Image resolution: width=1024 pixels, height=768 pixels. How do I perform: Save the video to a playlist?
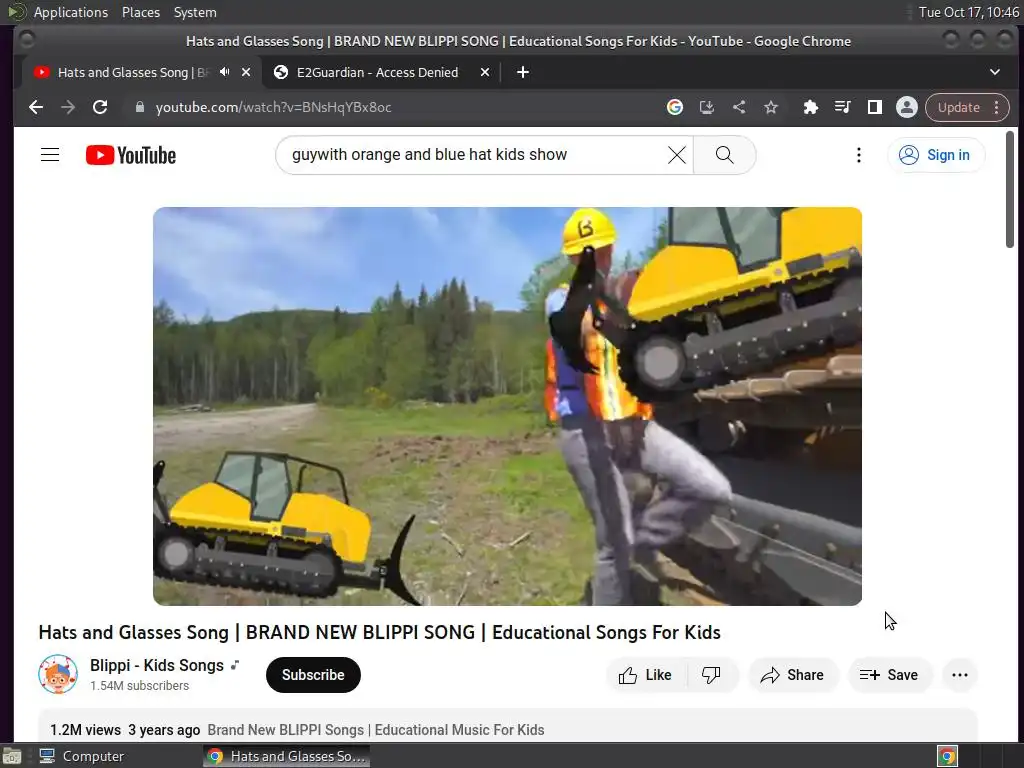tap(889, 675)
